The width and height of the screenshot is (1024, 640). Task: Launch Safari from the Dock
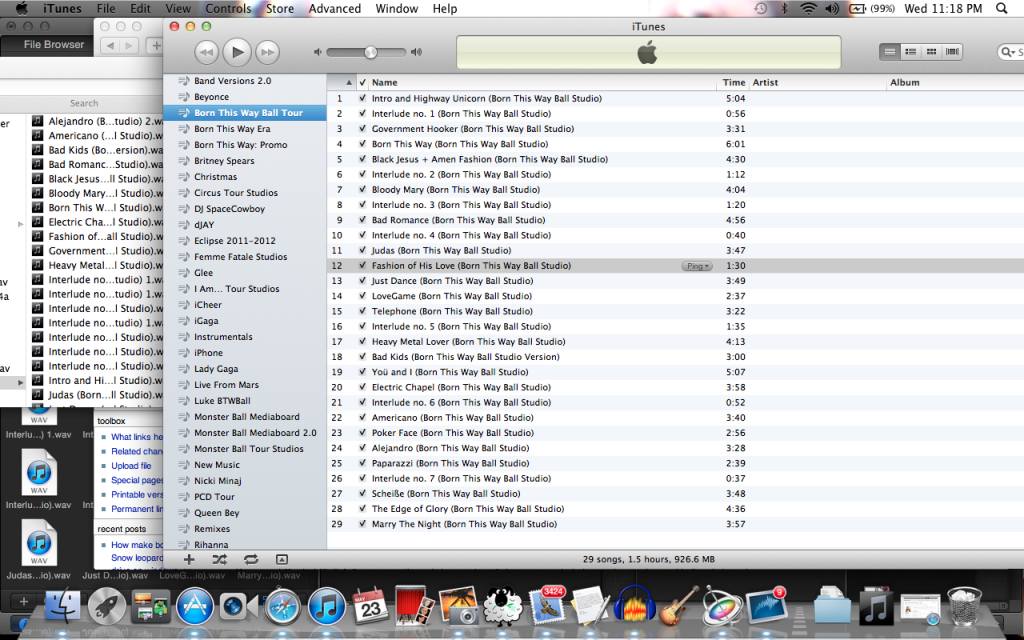(x=283, y=607)
